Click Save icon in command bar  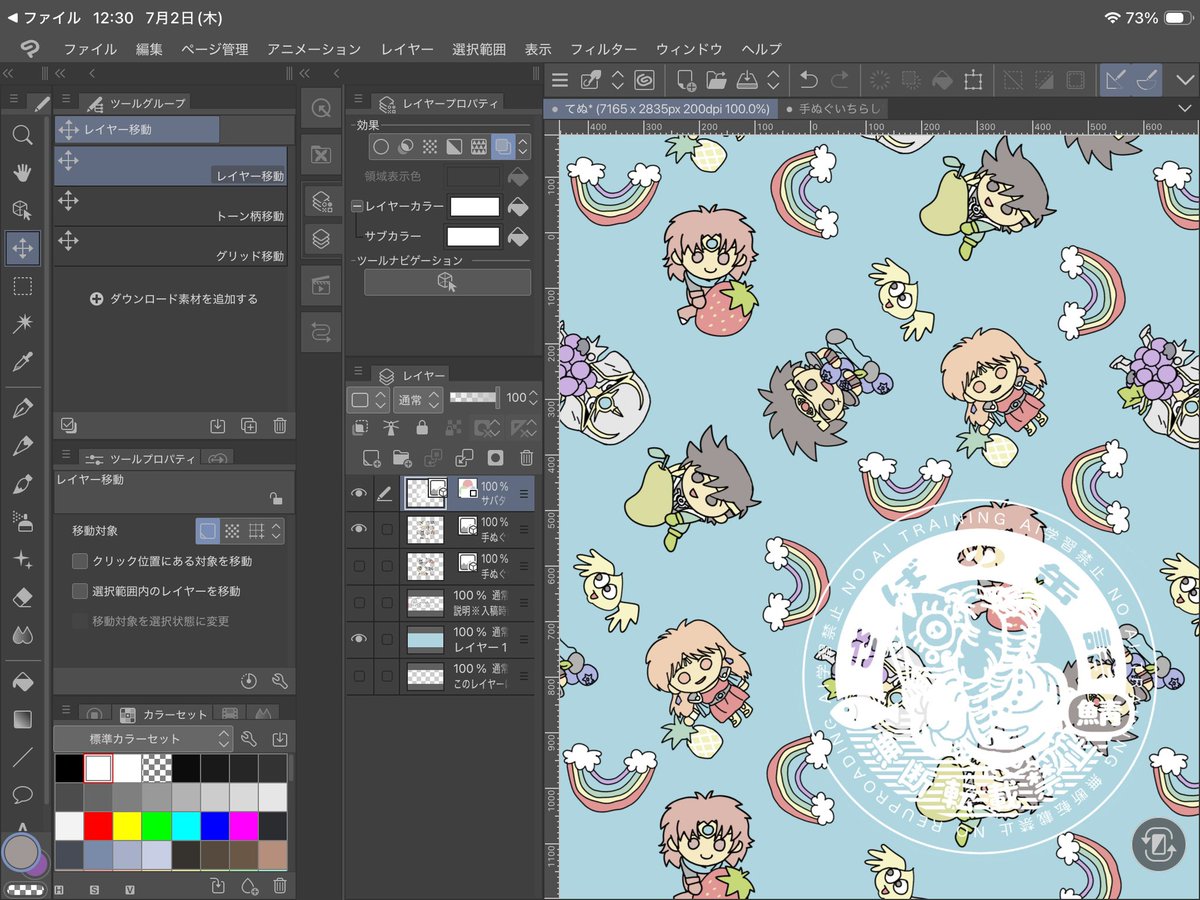746,81
